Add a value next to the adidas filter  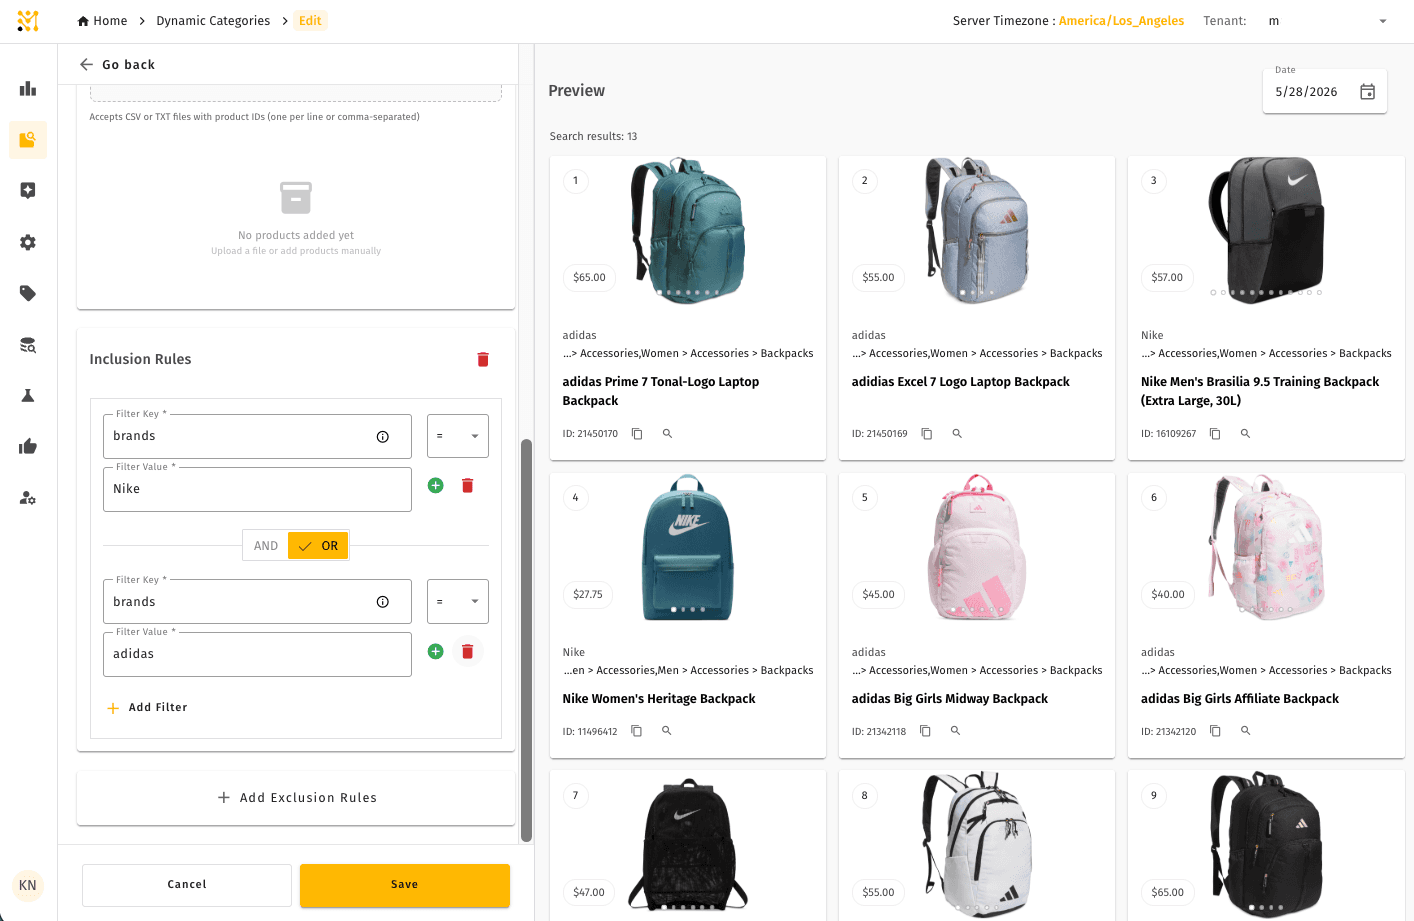(x=436, y=651)
